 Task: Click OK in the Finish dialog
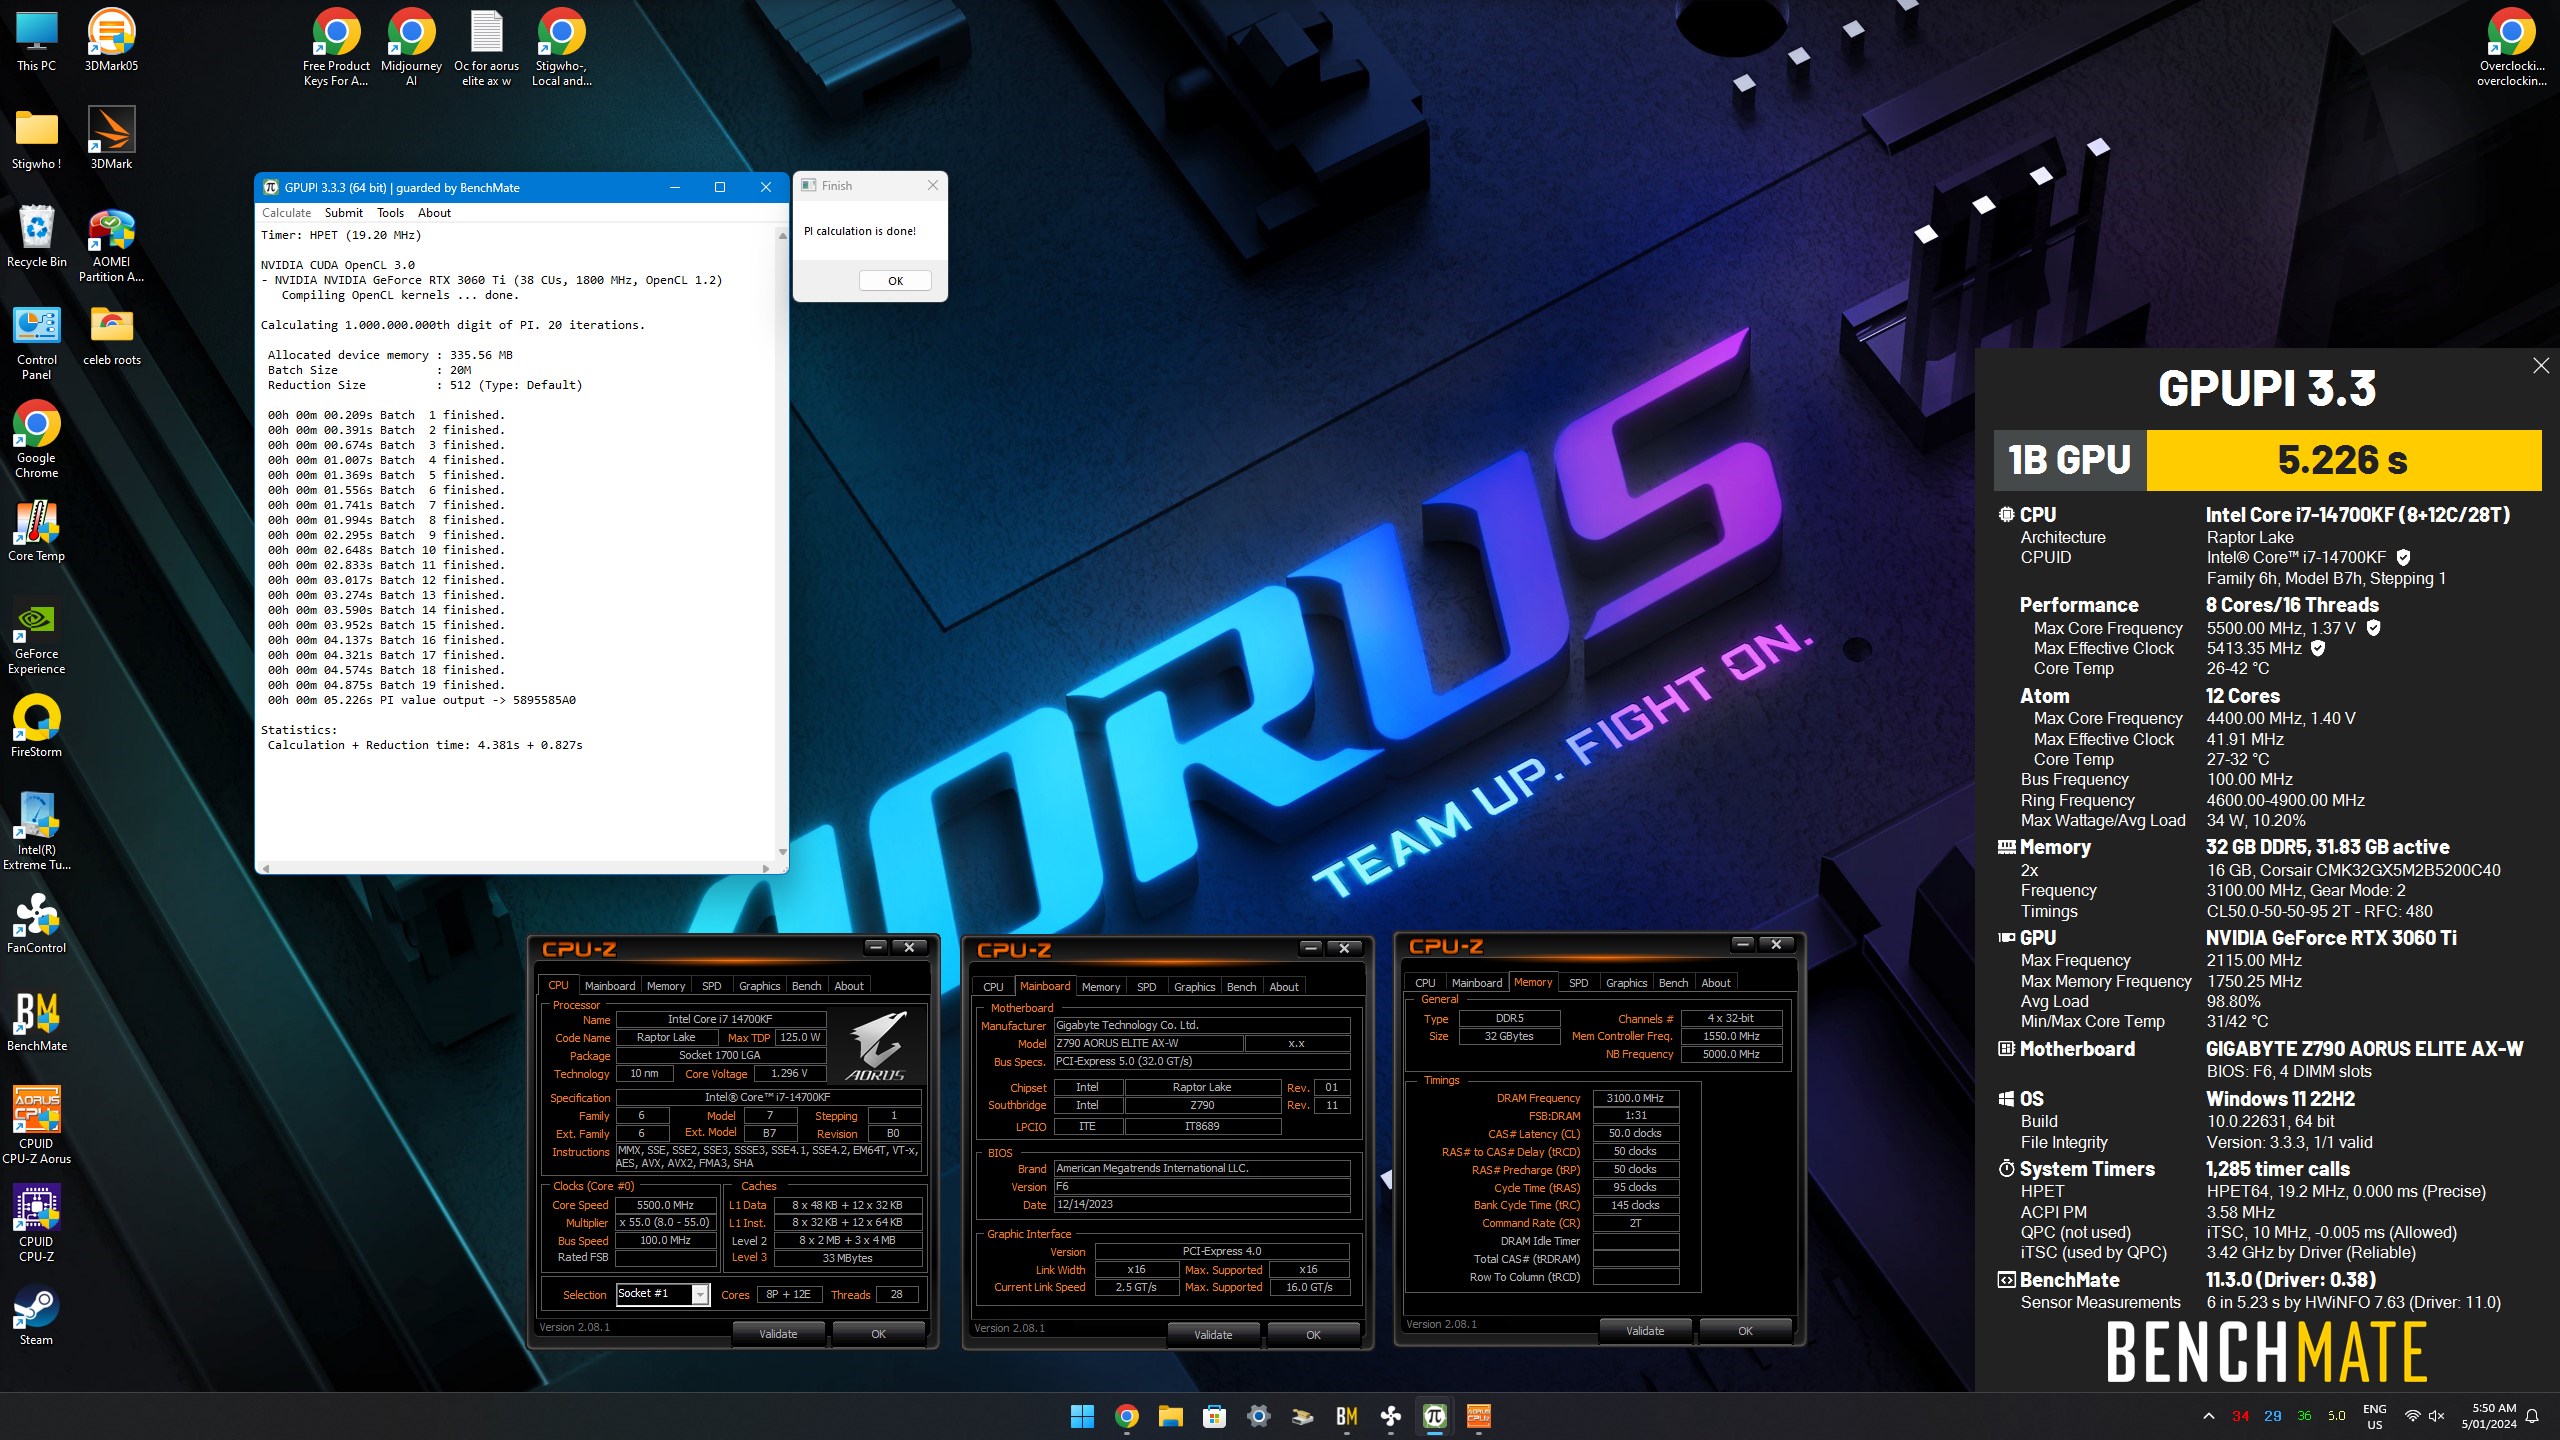pos(895,281)
